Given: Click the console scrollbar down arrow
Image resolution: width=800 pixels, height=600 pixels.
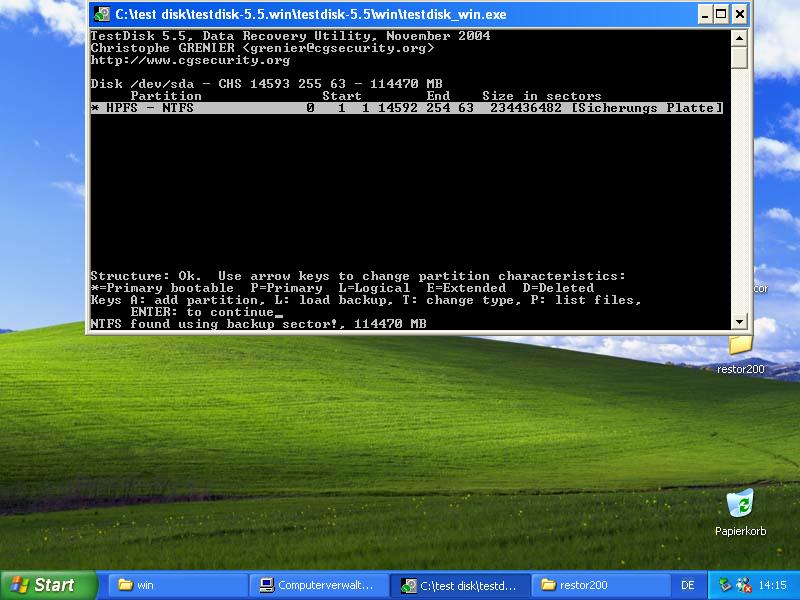Looking at the screenshot, I should [739, 321].
